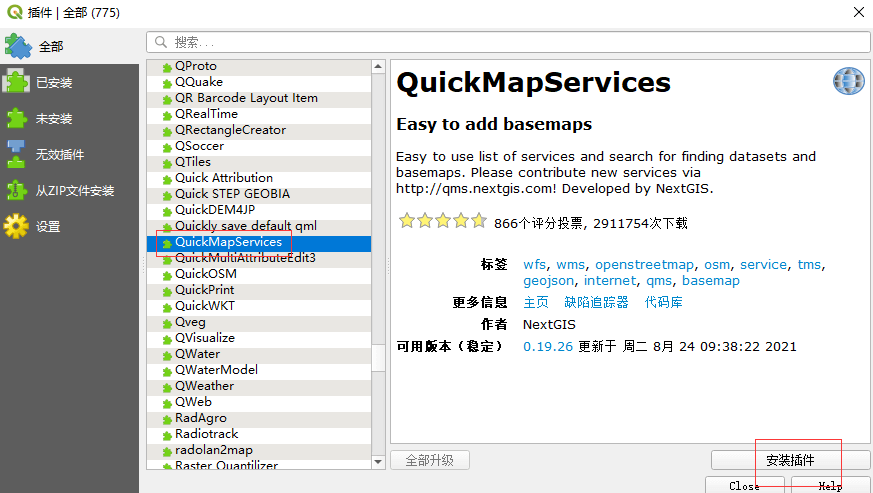Click the puzzle icon beside 已安装
This screenshot has width=873, height=493.
coord(16,82)
